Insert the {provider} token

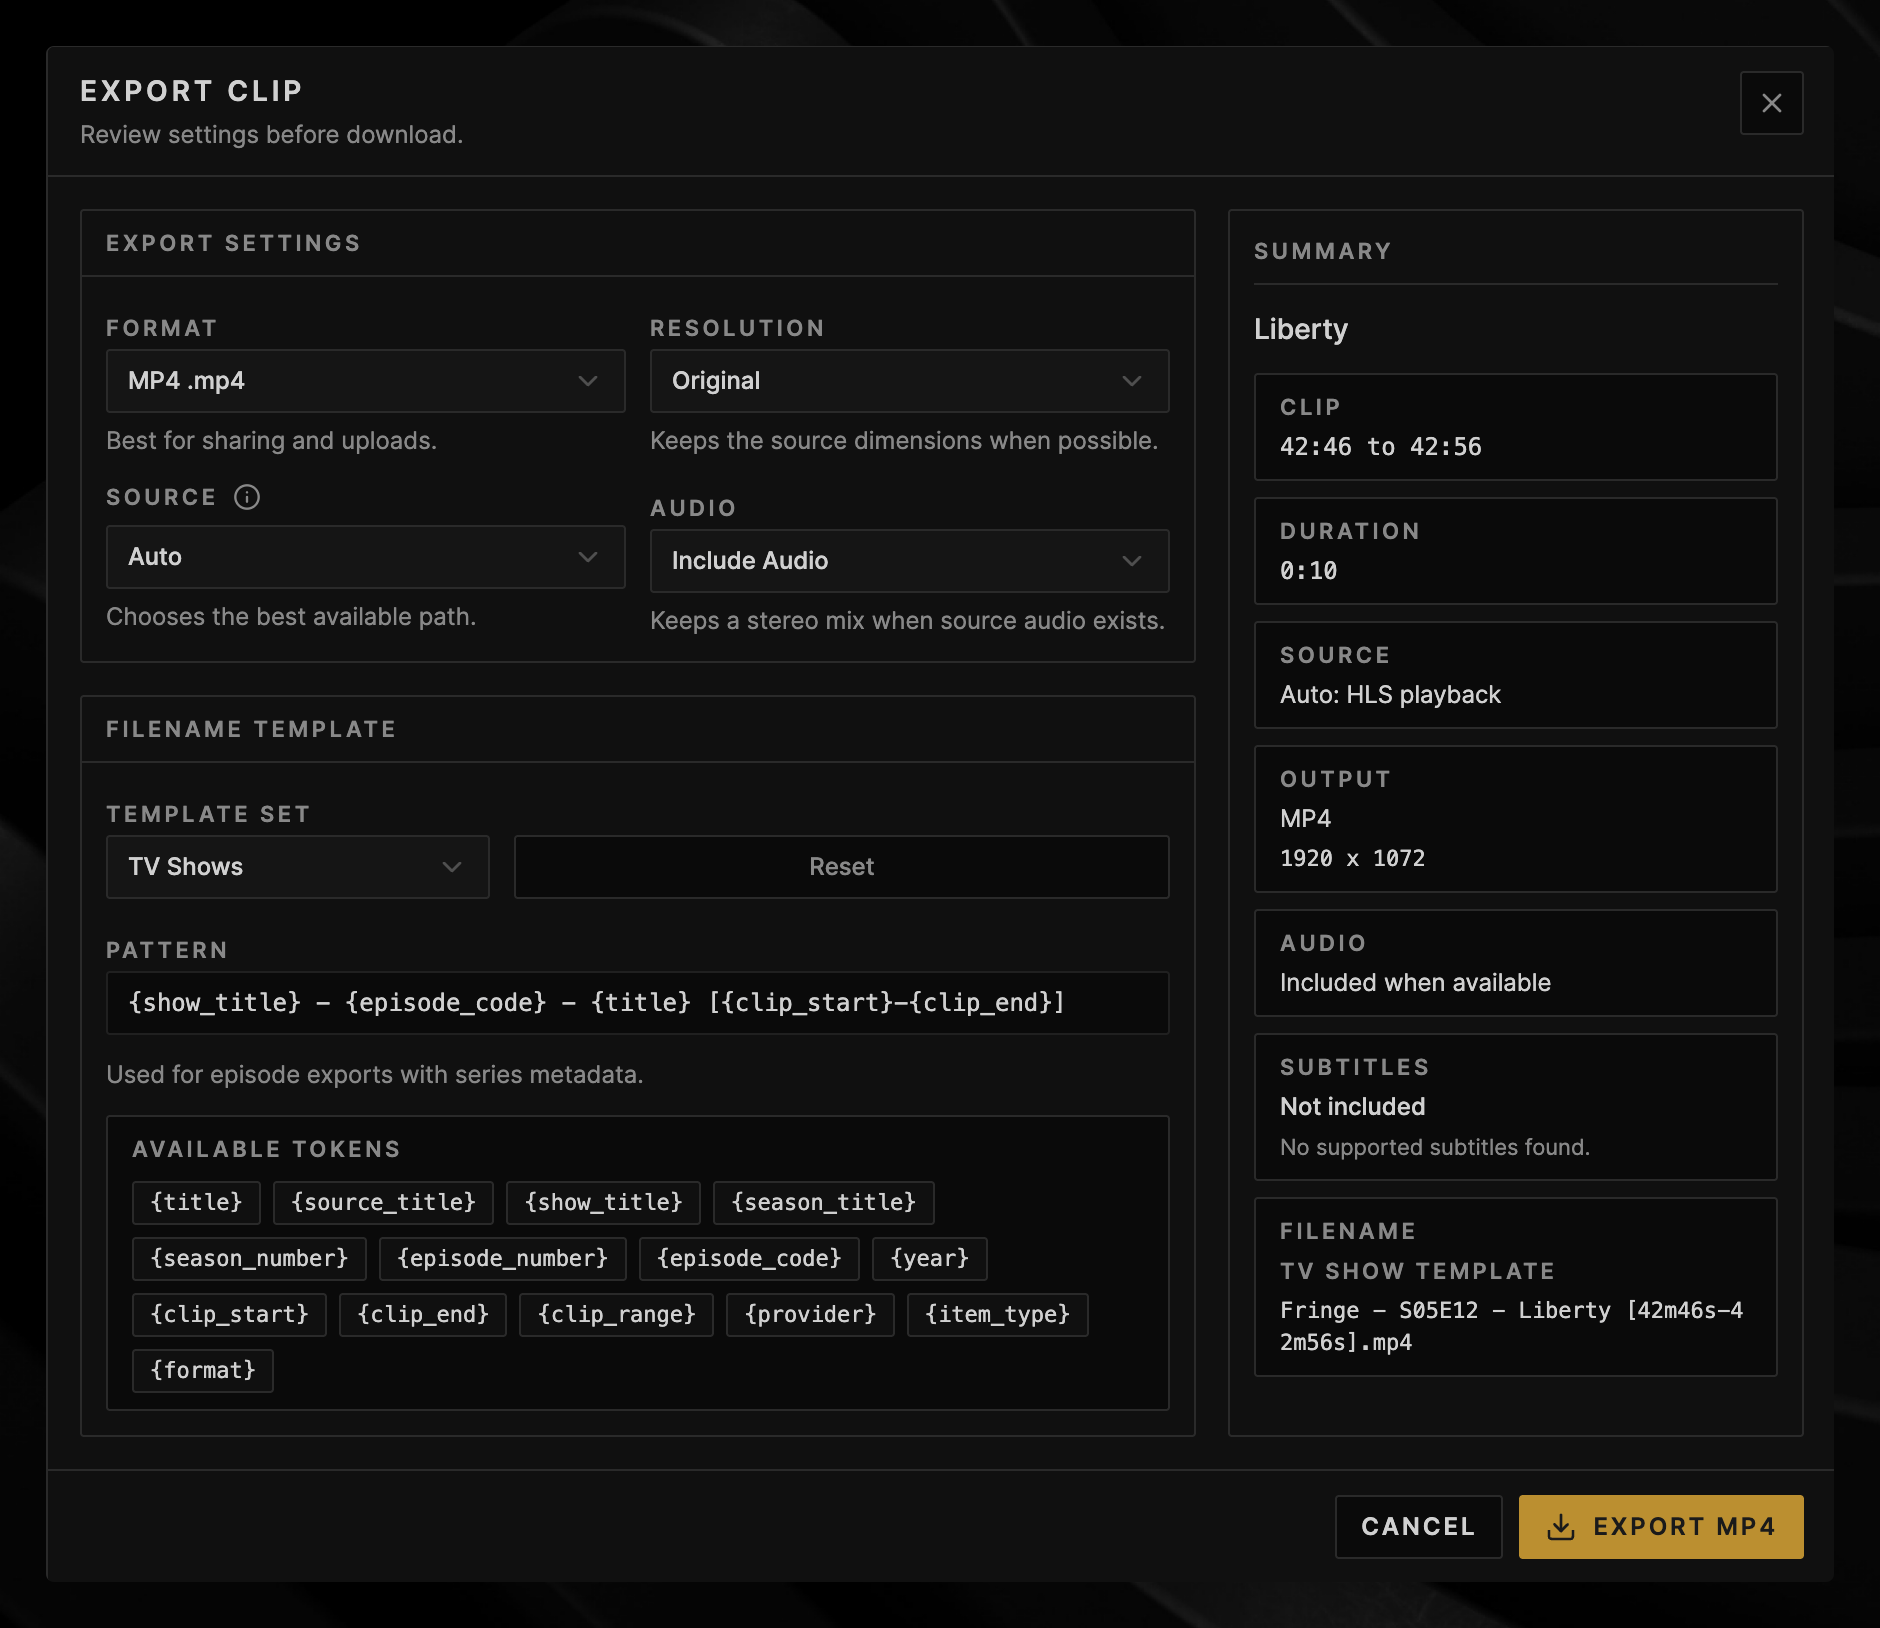coord(810,1314)
